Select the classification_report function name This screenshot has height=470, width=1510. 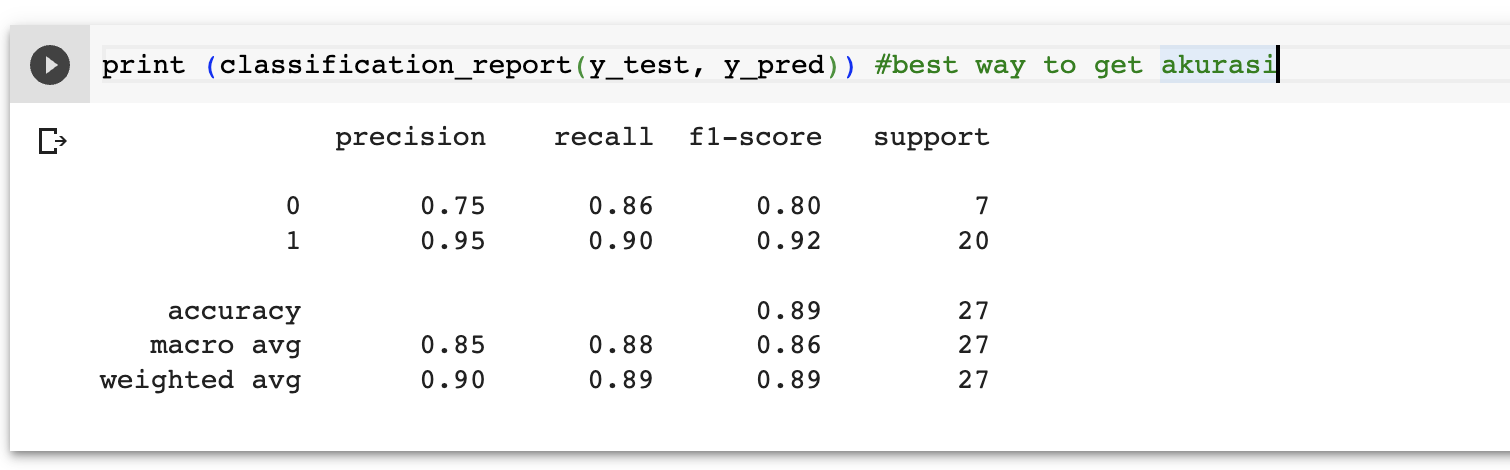click(396, 66)
